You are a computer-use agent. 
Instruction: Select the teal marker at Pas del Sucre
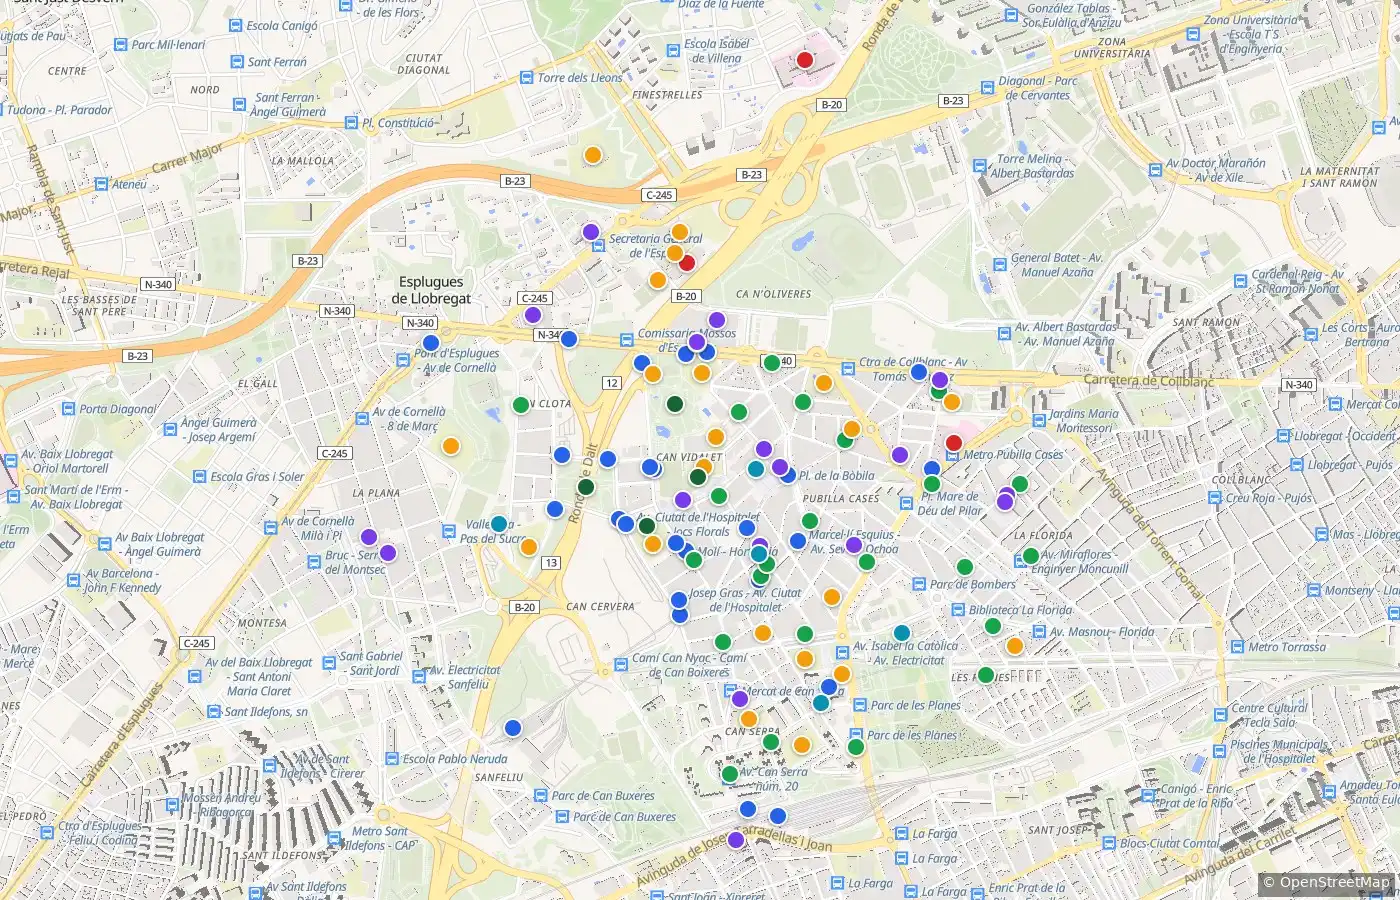(x=499, y=524)
